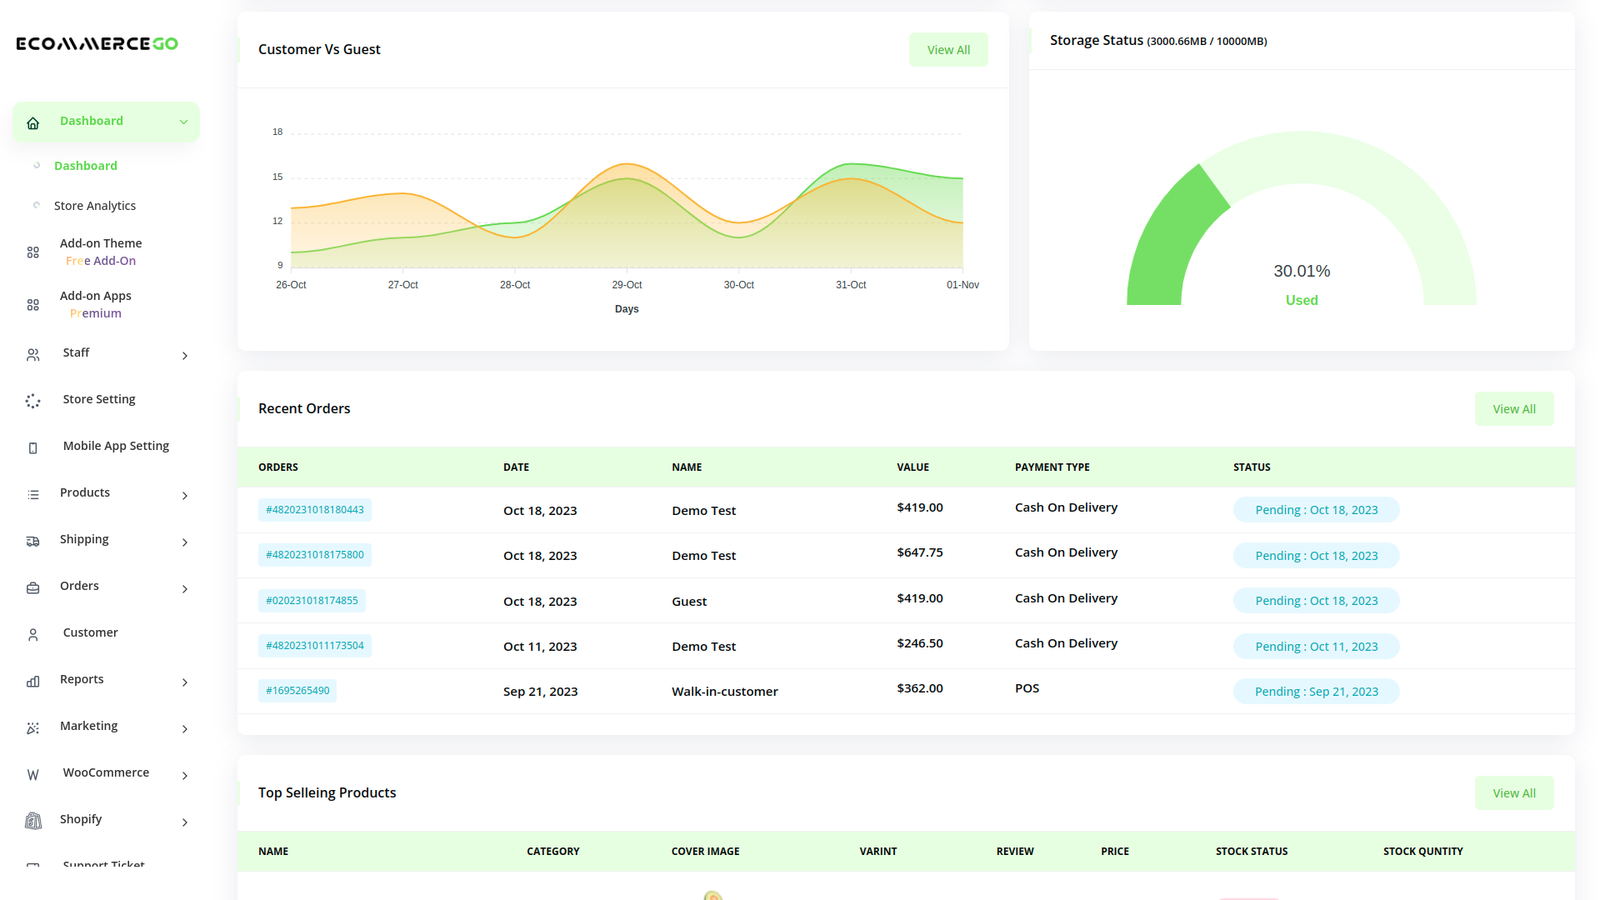Click the Mobile App Setting phone icon

pos(33,448)
